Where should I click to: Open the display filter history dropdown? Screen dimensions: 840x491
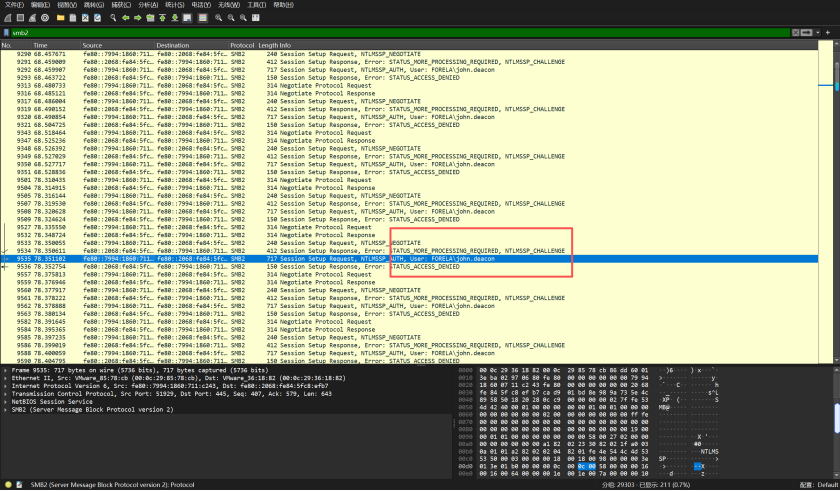(819, 33)
